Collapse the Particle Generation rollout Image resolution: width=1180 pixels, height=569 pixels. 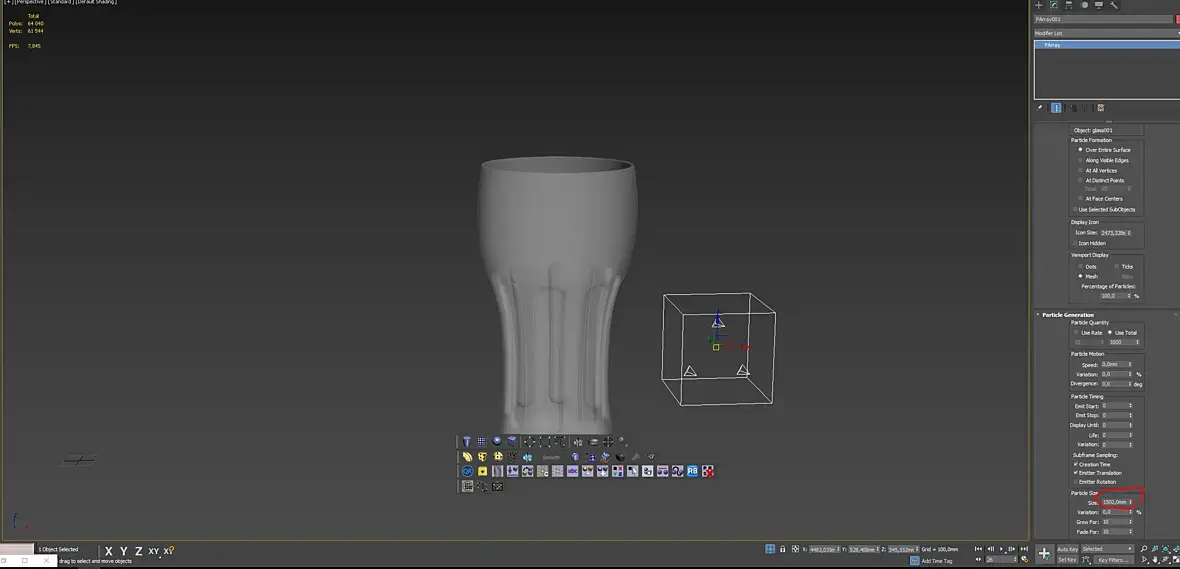[x=1067, y=315]
